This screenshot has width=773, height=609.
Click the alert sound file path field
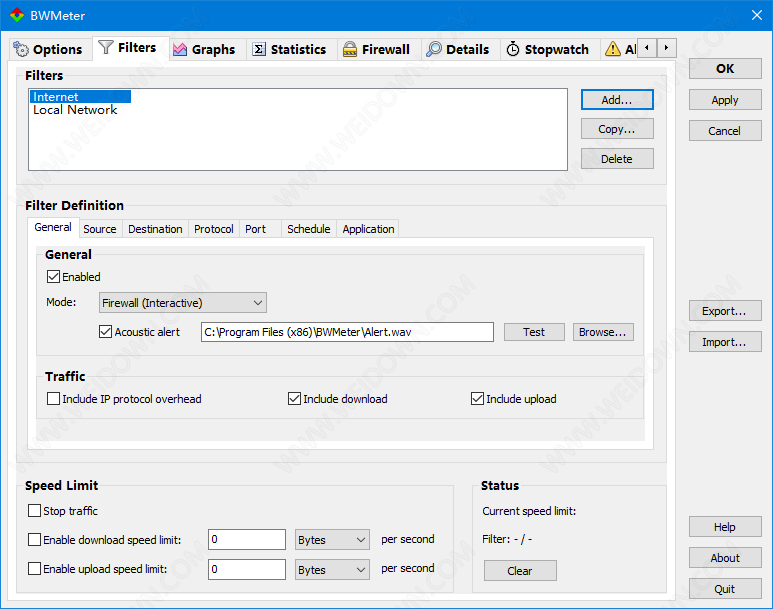(347, 332)
